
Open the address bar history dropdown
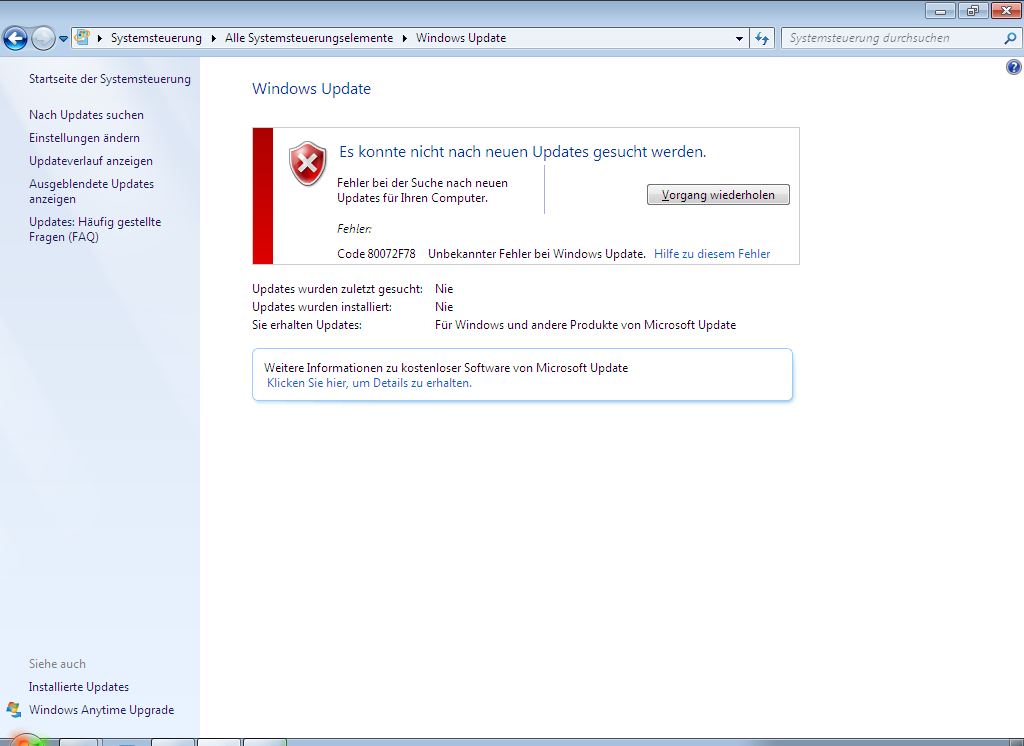(739, 39)
